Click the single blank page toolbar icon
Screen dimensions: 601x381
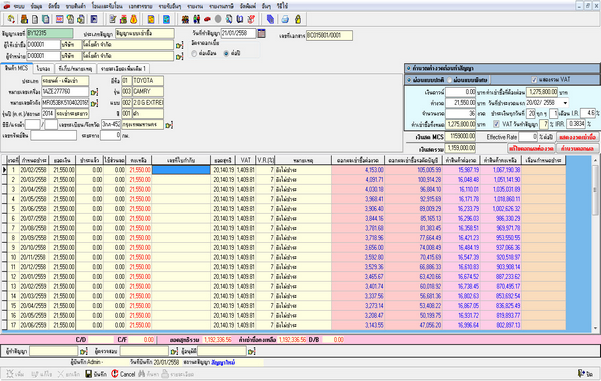[x=35, y=19]
